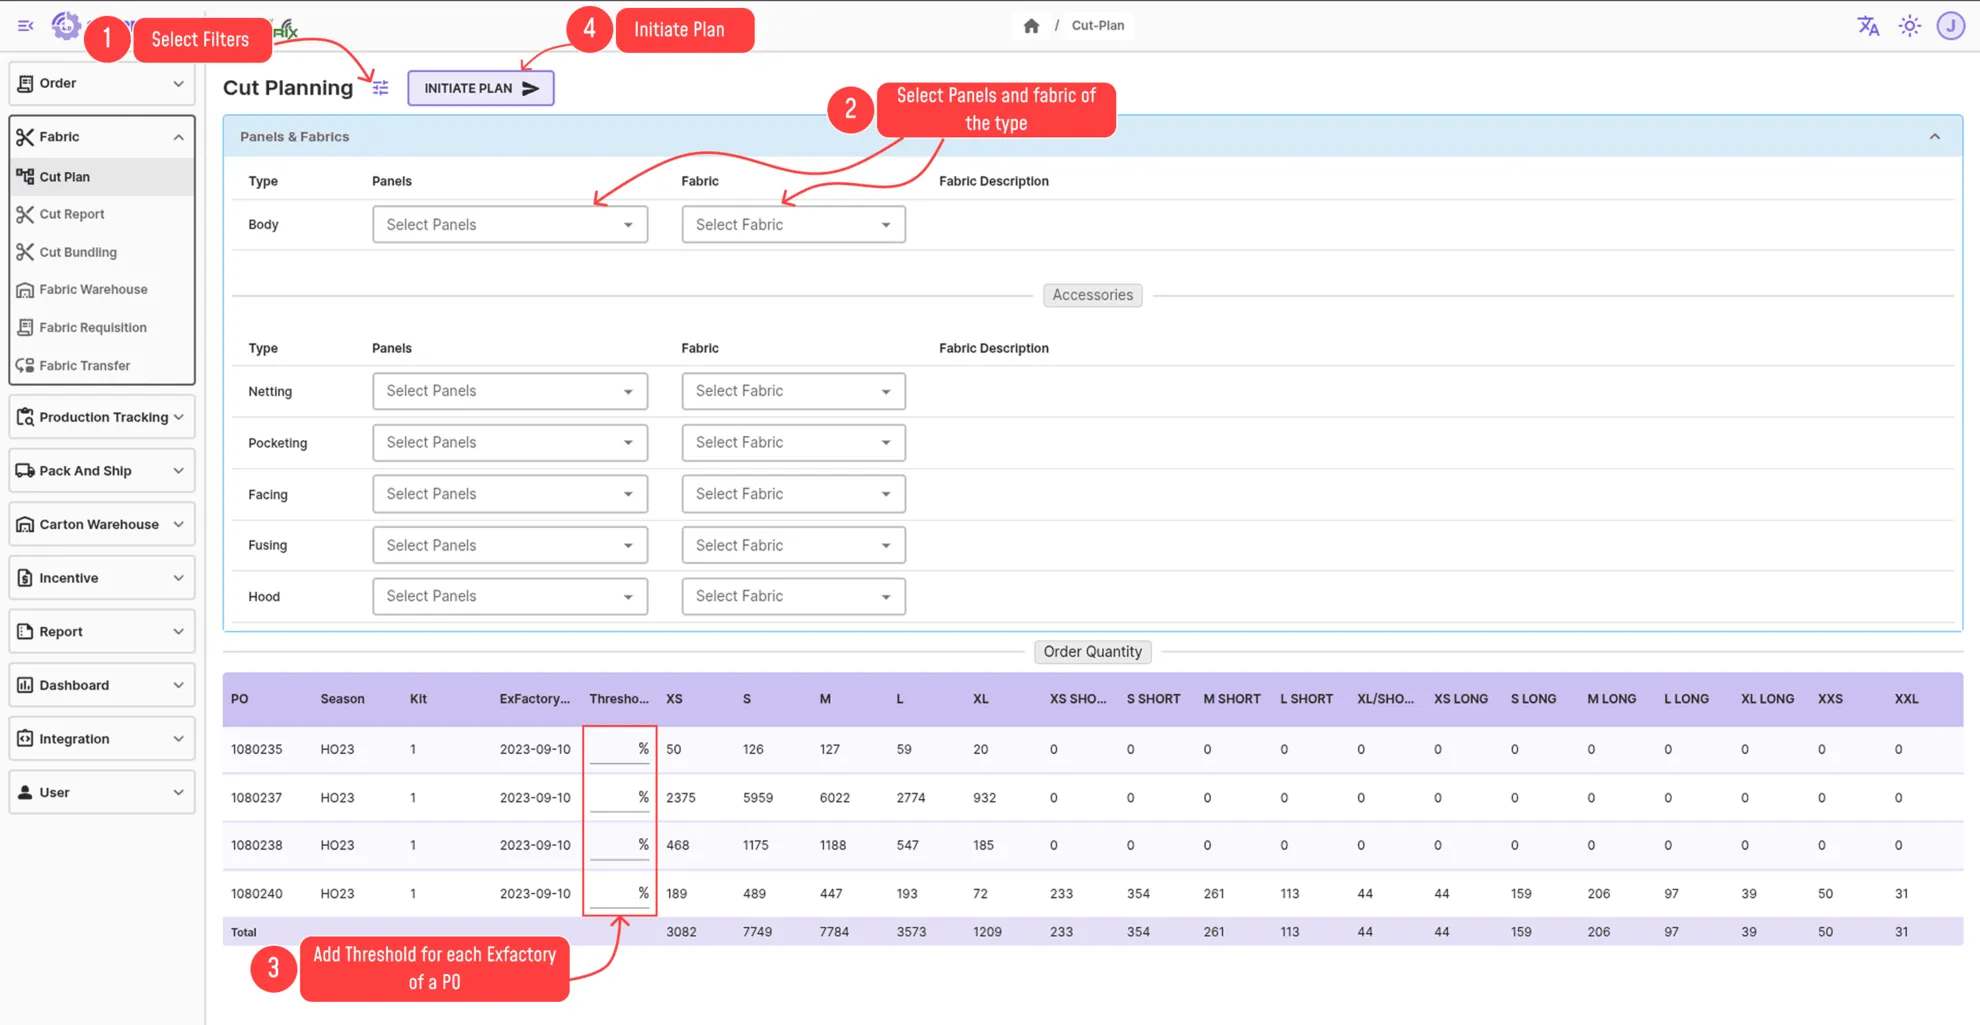1980x1025 pixels.
Task: Collapse the Panels & Fabrics section
Action: coord(1934,137)
